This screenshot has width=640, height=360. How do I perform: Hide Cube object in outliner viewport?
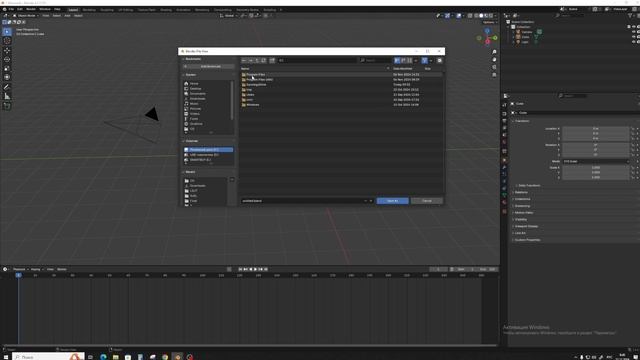pyautogui.click(x=633, y=37)
